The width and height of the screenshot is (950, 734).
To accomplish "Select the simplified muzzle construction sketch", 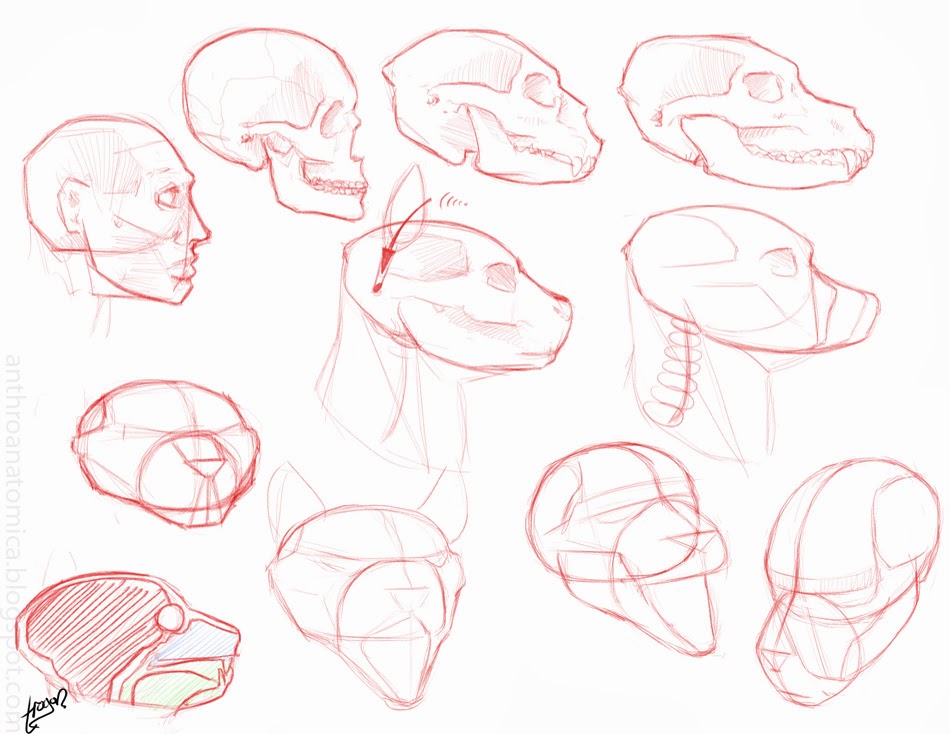I will pos(160,460).
